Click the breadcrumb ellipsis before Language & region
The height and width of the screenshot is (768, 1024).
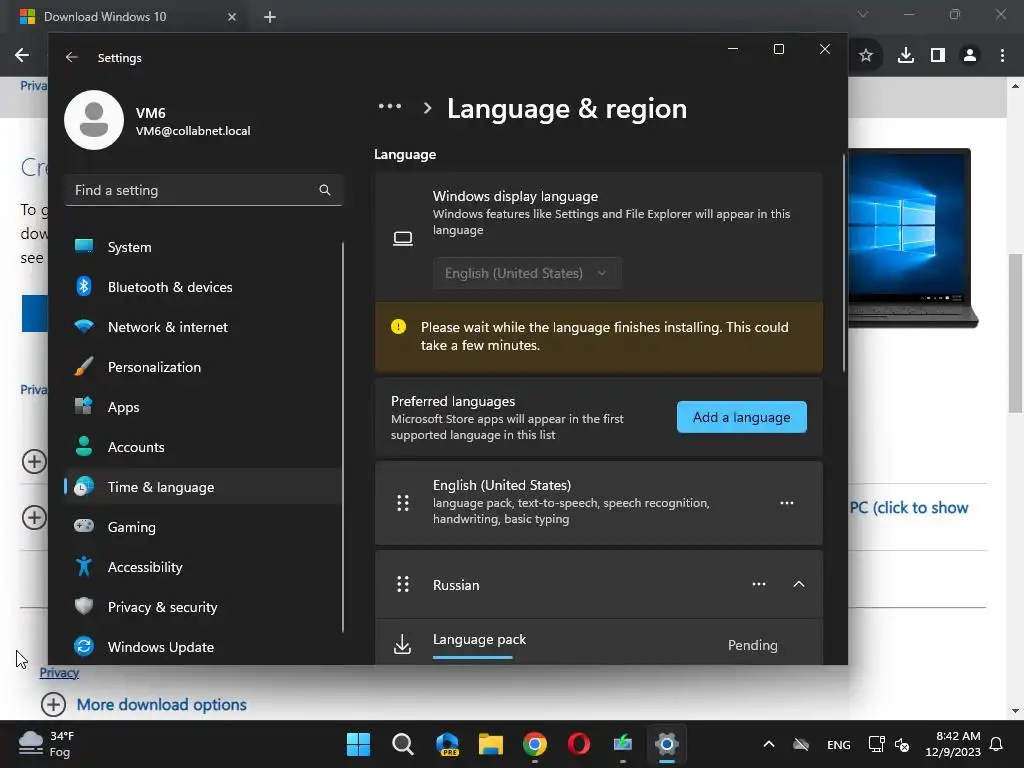390,106
